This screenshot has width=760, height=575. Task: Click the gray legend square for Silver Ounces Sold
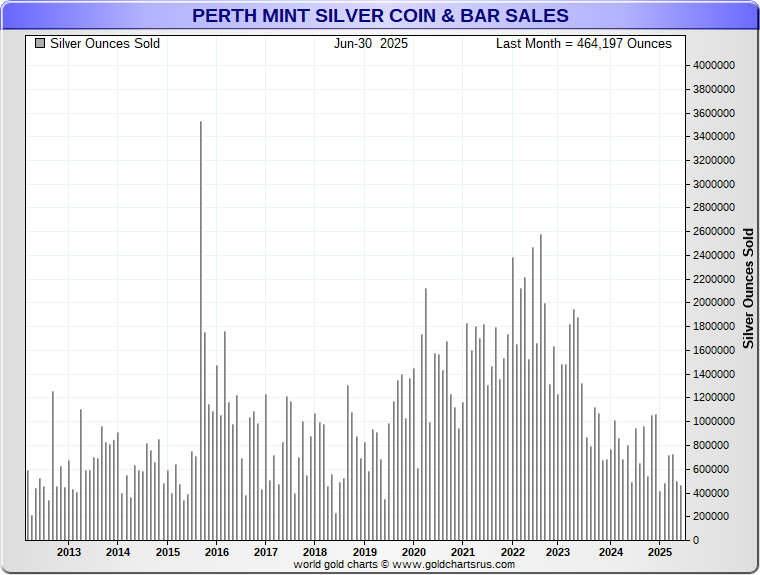40,44
